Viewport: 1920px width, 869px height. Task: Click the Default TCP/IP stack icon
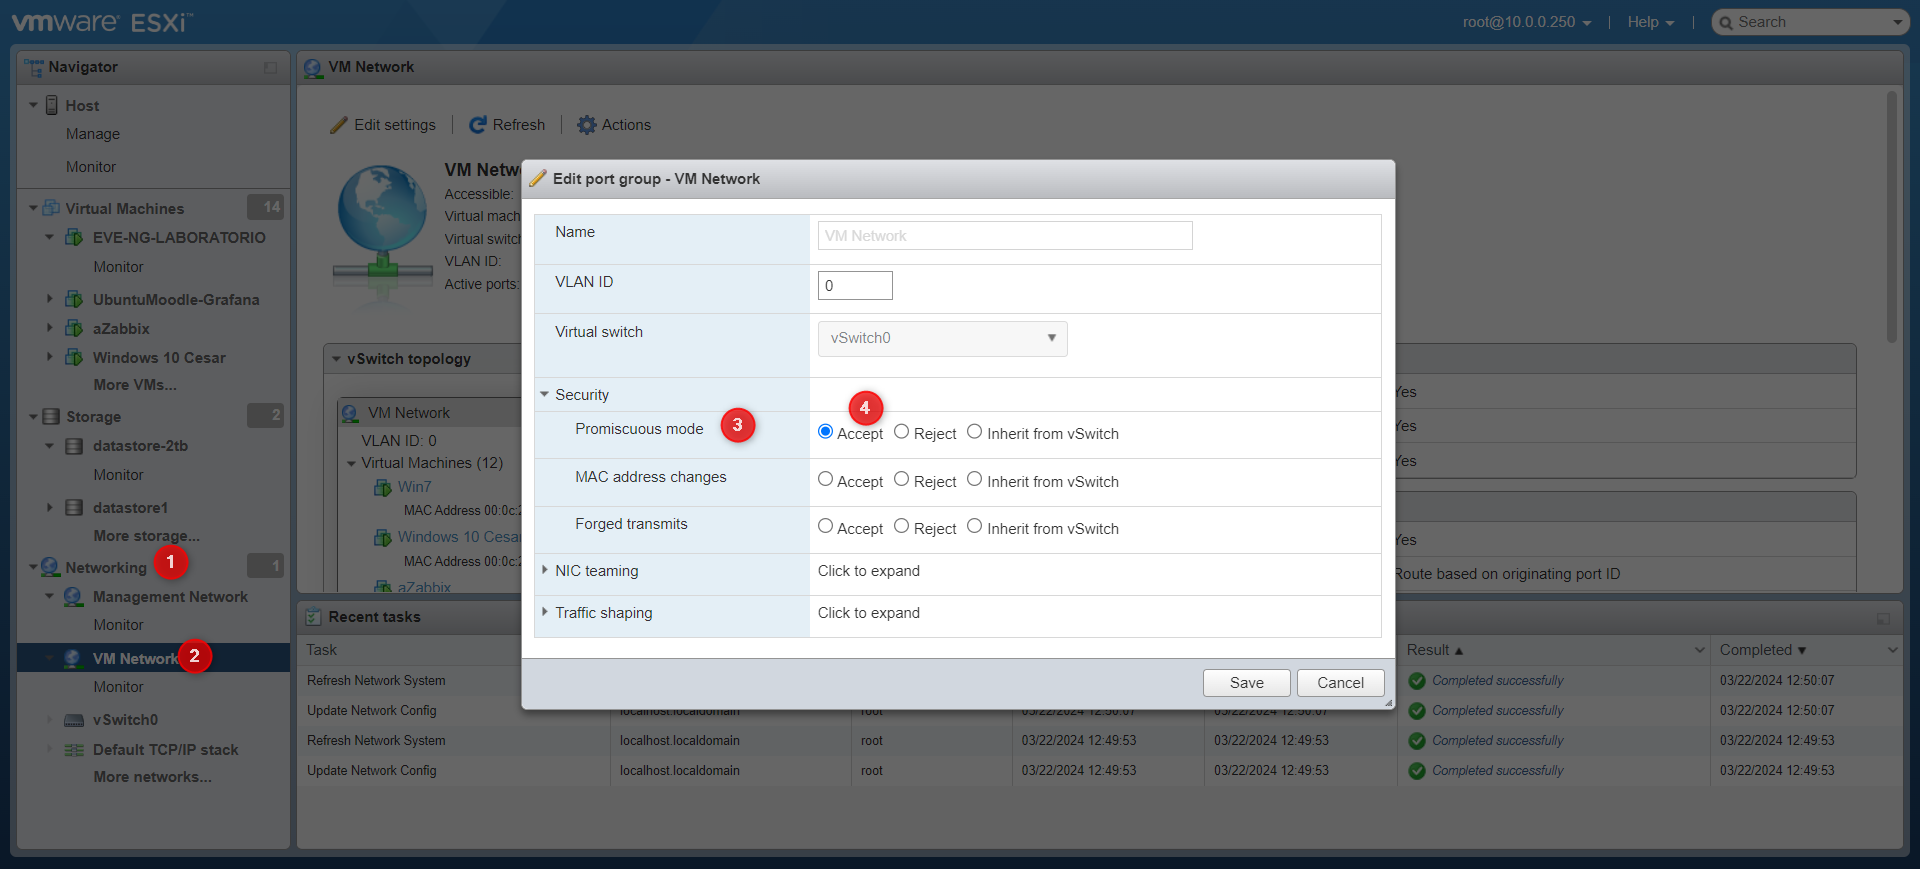coord(74,750)
